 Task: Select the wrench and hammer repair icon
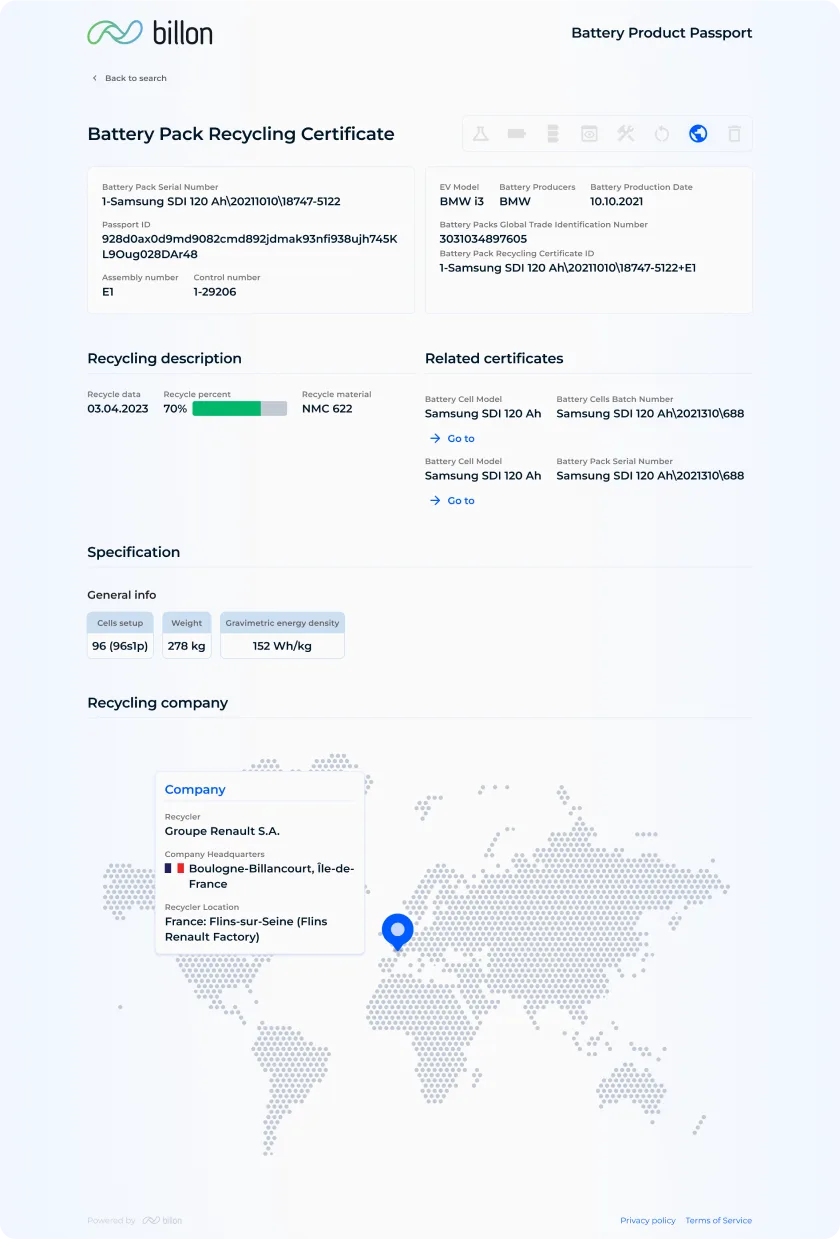[626, 133]
